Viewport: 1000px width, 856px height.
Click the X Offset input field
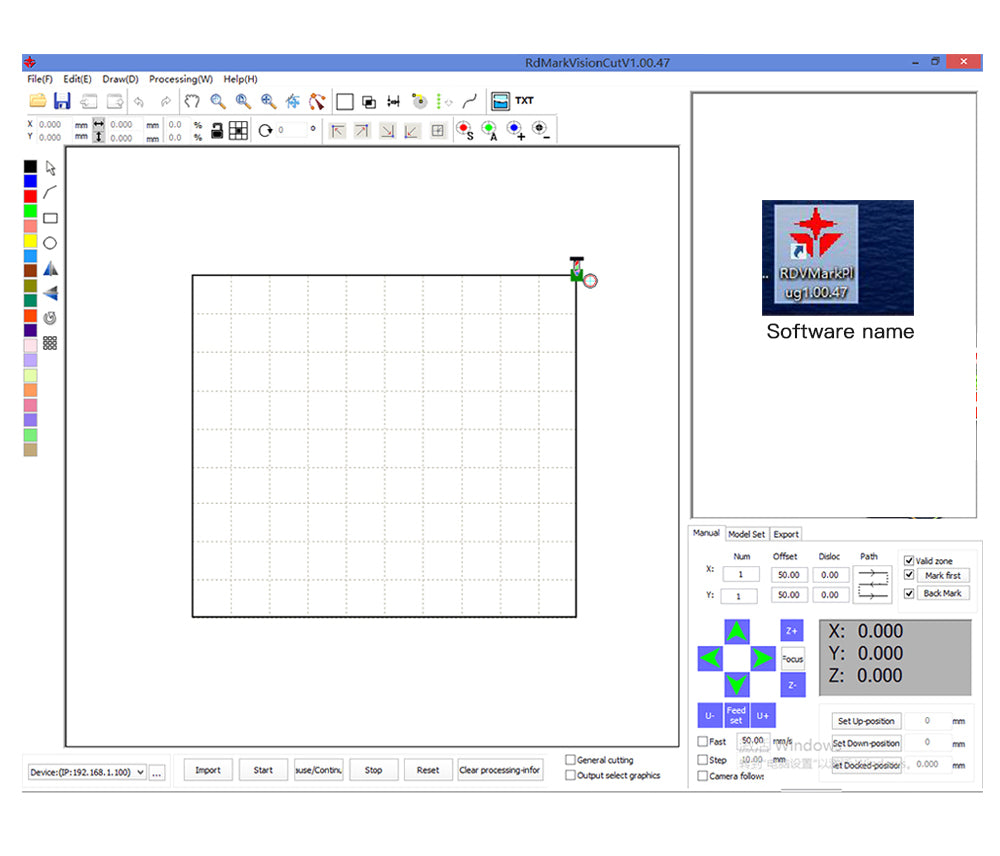click(x=788, y=575)
